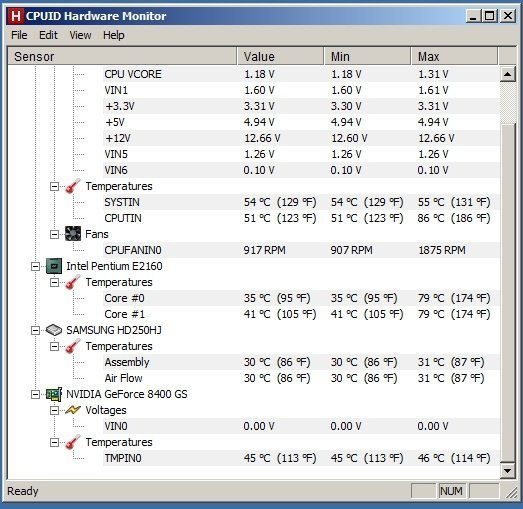Open the Edit menu
The image size is (523, 509).
48,35
